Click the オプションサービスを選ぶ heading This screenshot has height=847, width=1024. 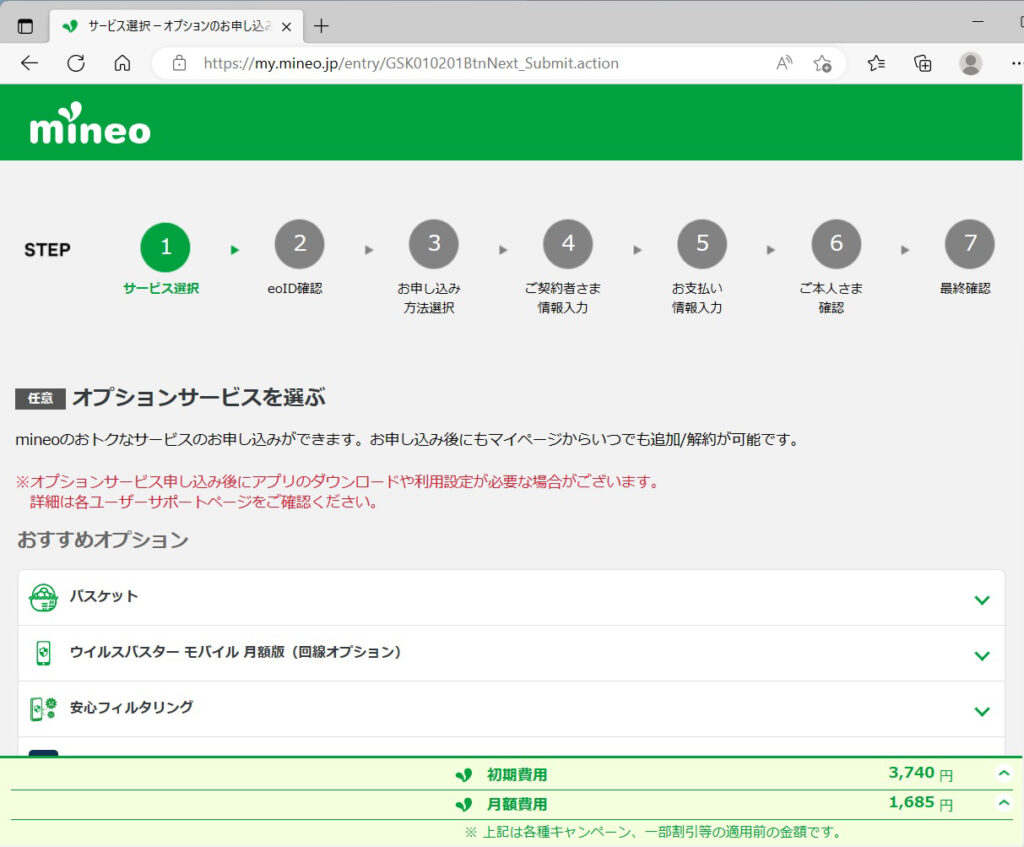[x=199, y=397]
